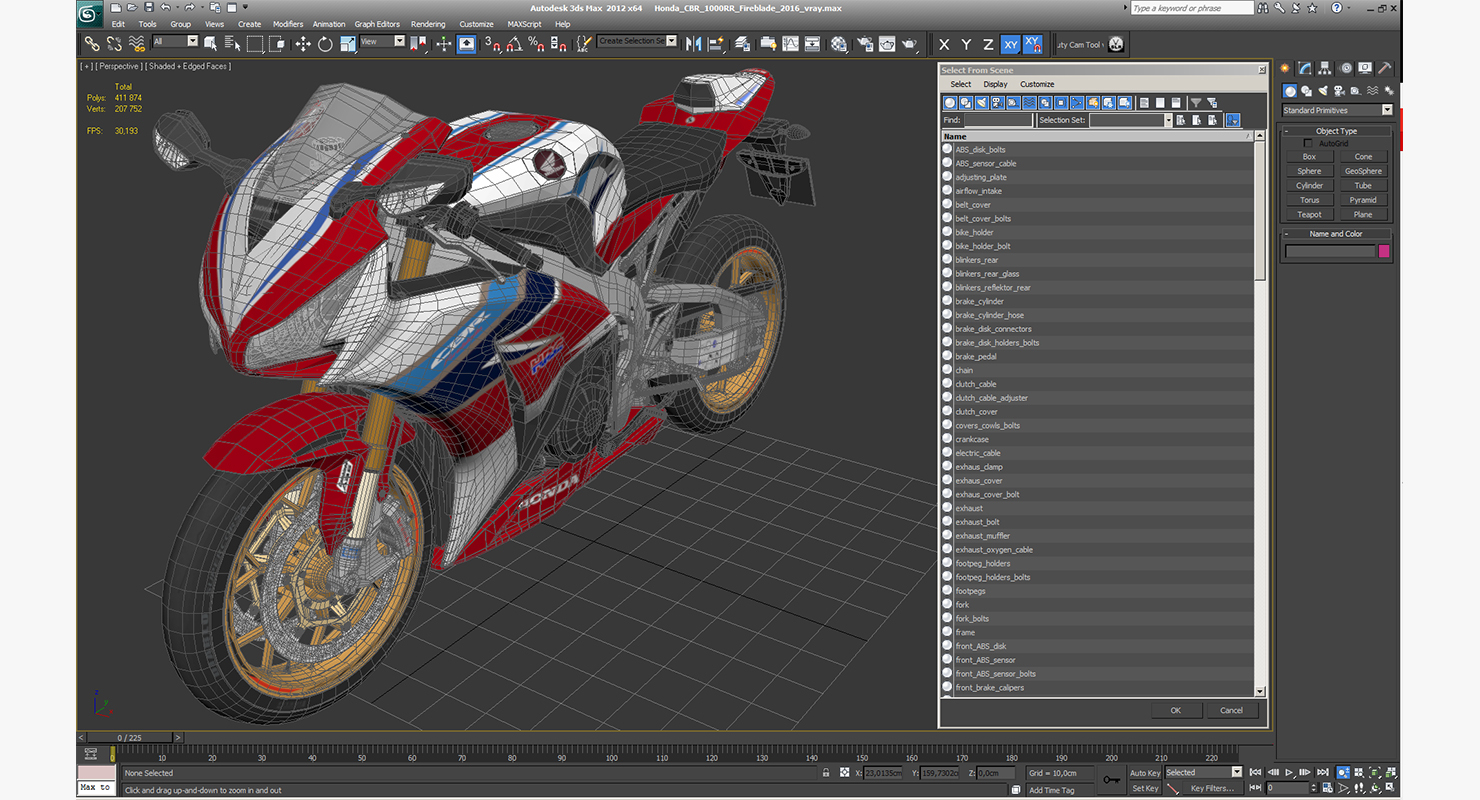The image size is (1480, 800).
Task: Click the Unlink Selection tool
Action: pos(115,44)
